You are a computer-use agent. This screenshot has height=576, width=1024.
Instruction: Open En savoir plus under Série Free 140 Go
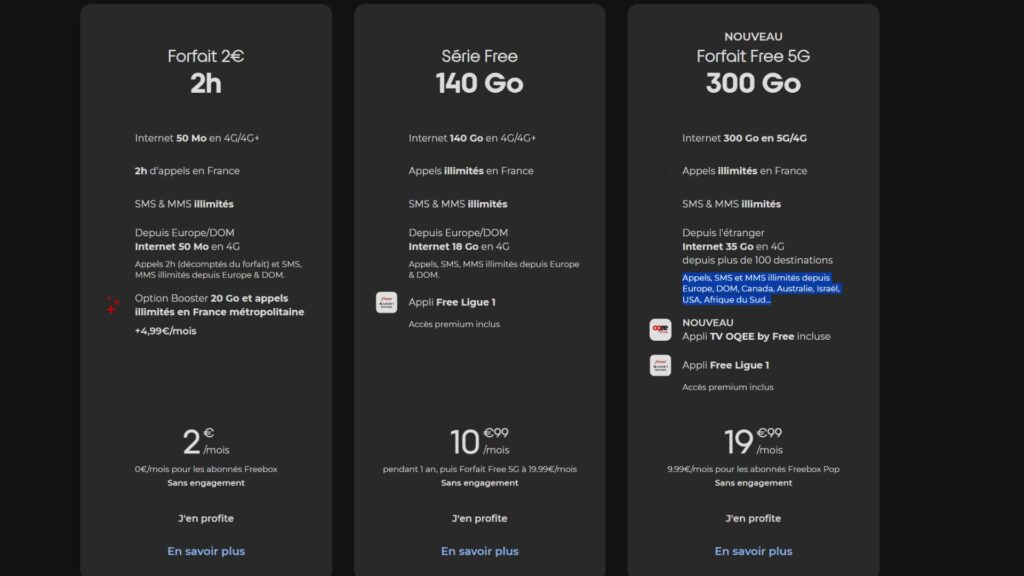479,551
